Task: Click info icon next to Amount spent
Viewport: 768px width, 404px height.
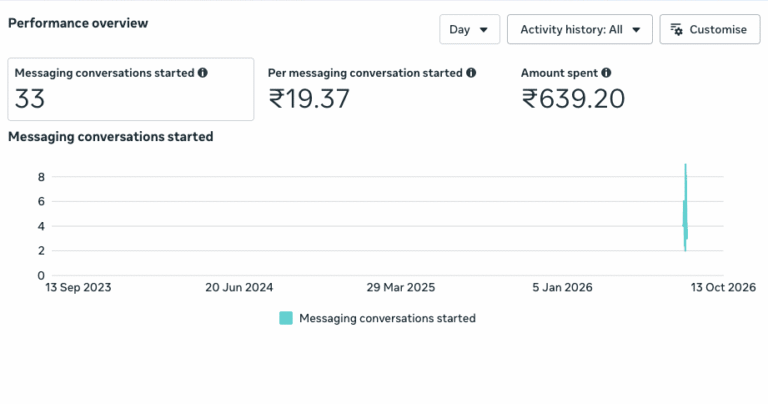Action: [606, 72]
